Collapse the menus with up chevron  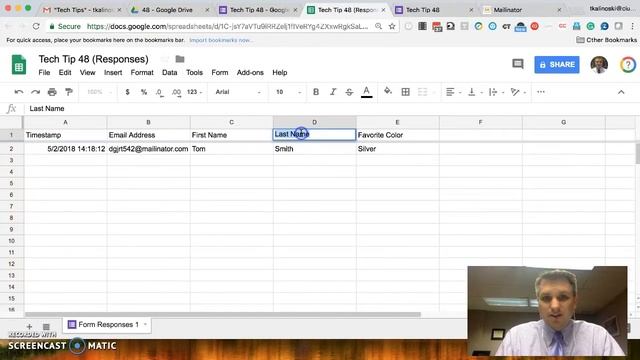pyautogui.click(x=621, y=92)
